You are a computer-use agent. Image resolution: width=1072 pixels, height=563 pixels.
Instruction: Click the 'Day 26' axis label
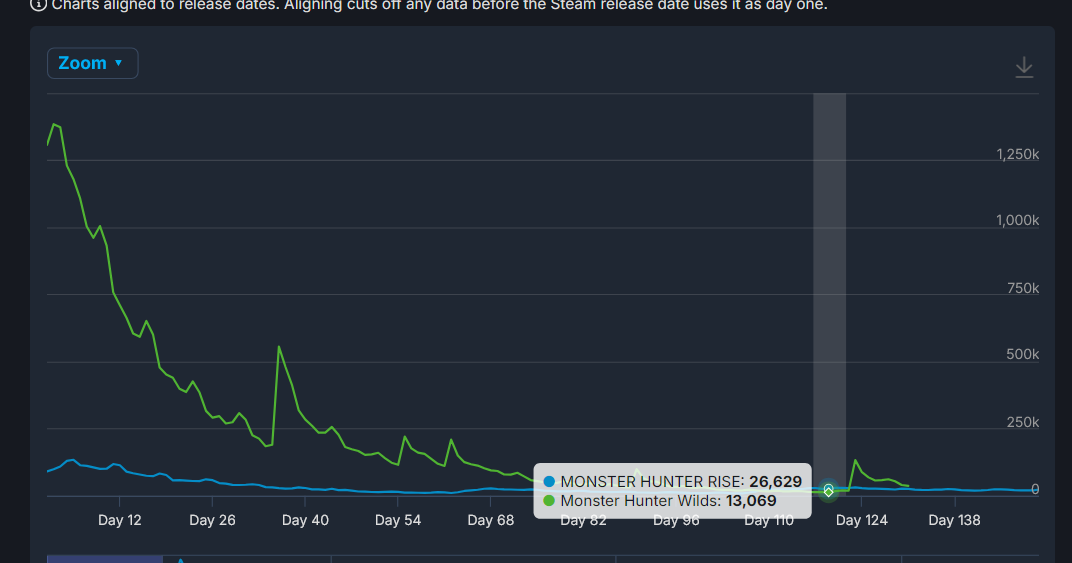pyautogui.click(x=212, y=520)
